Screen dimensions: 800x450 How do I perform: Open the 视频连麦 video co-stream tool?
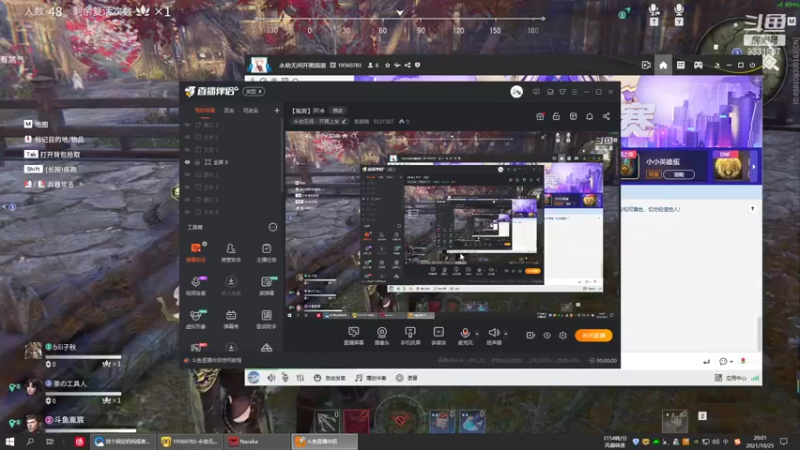pos(195,286)
